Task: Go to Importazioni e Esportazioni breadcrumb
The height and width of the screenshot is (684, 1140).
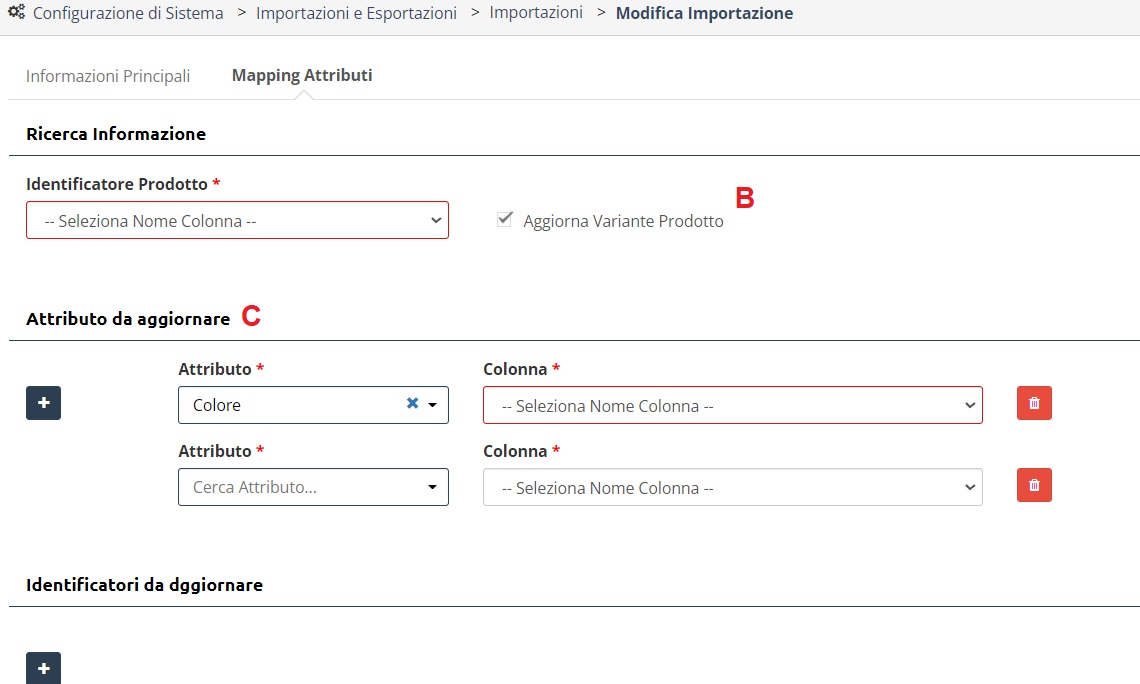Action: 356,13
